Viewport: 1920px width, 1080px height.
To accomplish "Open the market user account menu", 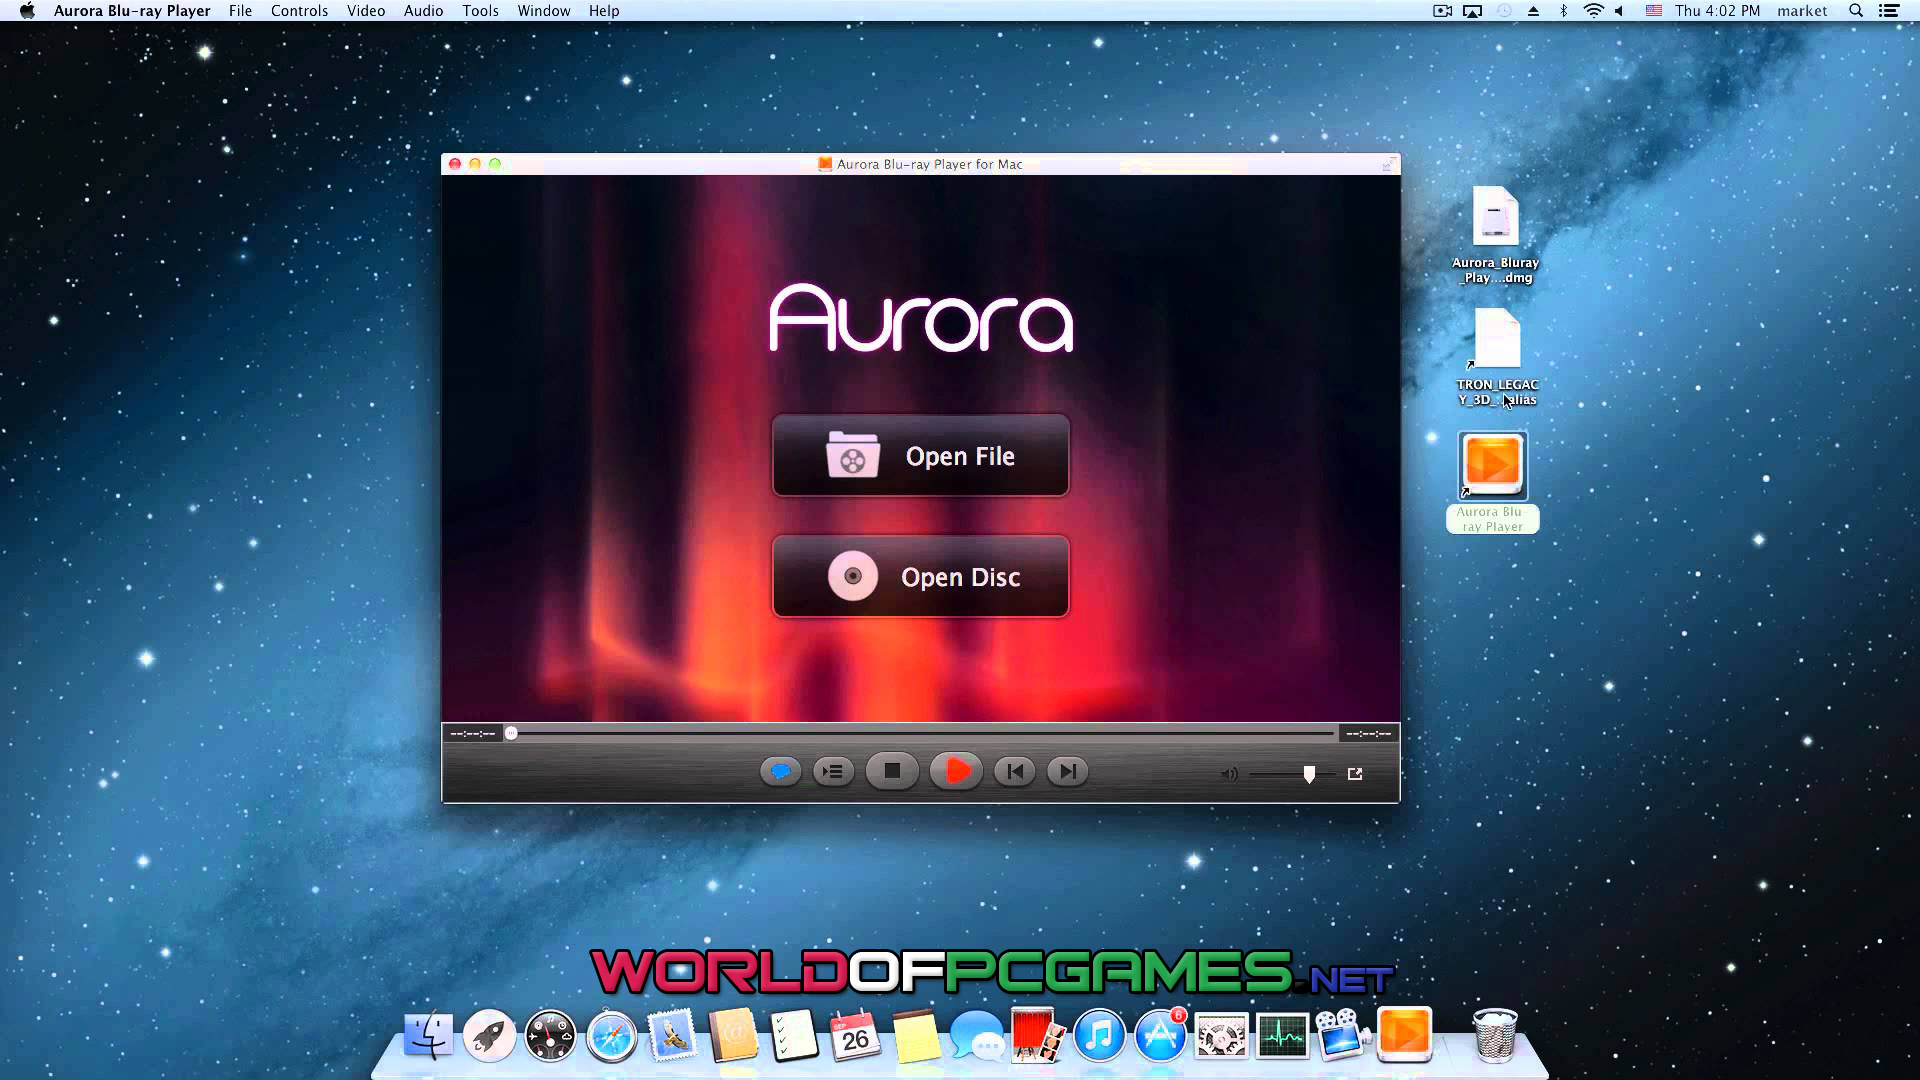I will pyautogui.click(x=1802, y=11).
